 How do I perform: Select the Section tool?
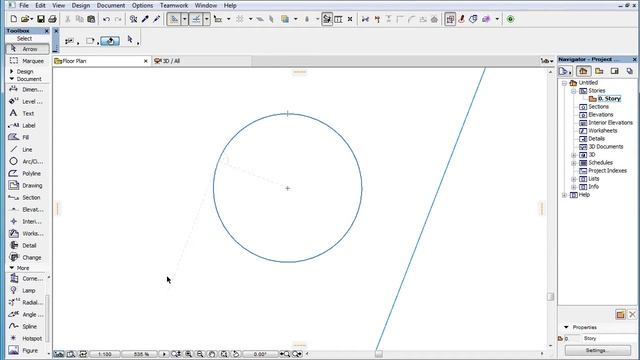point(28,198)
